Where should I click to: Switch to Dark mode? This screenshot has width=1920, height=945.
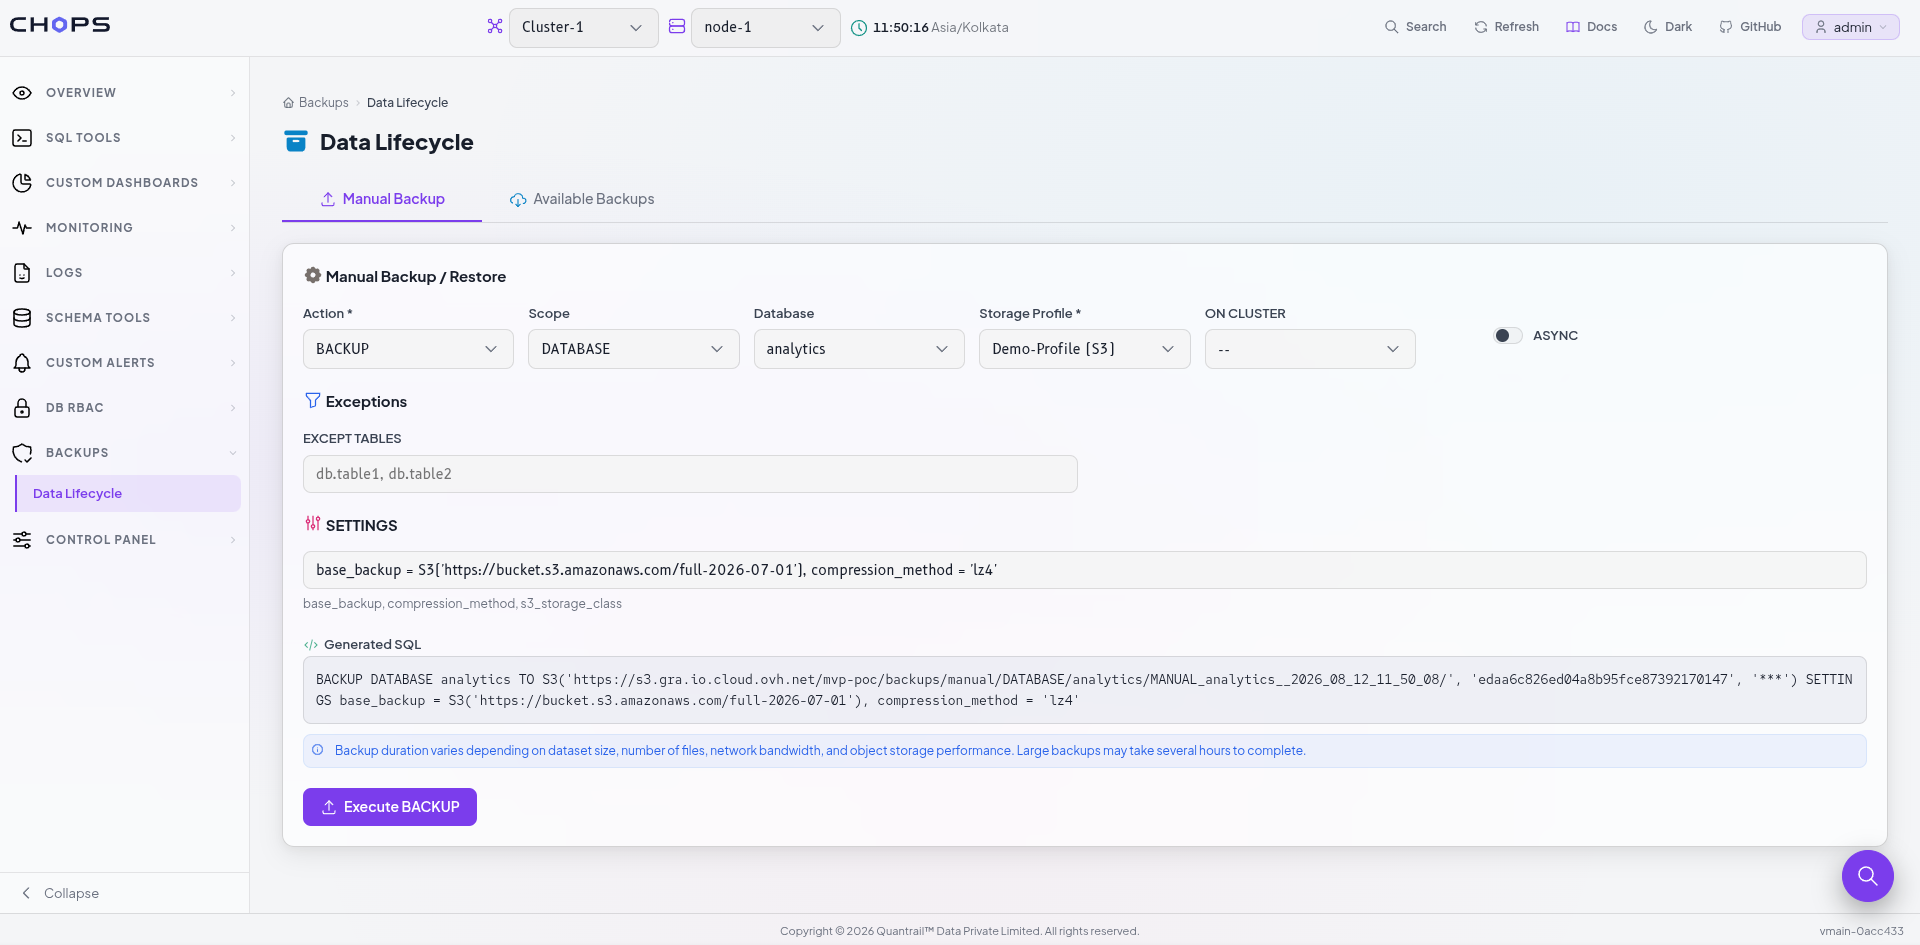pos(1668,27)
